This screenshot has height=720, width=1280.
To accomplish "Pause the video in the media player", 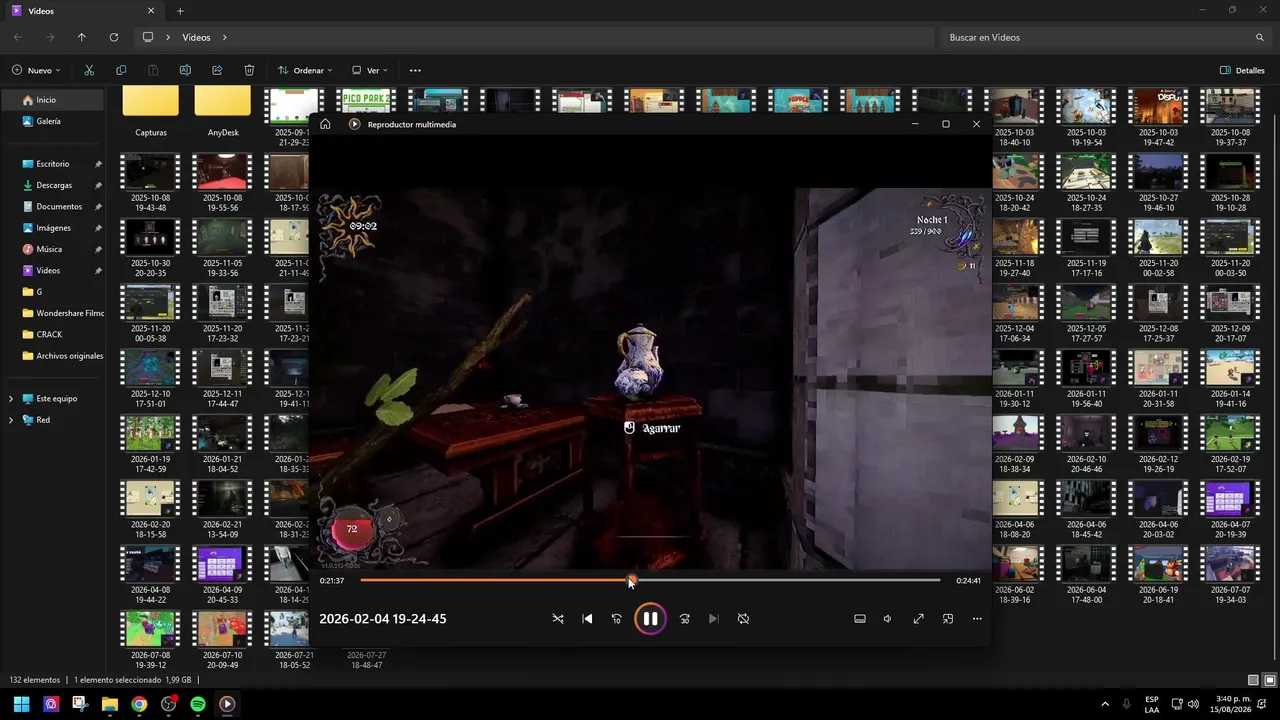I will pos(650,619).
